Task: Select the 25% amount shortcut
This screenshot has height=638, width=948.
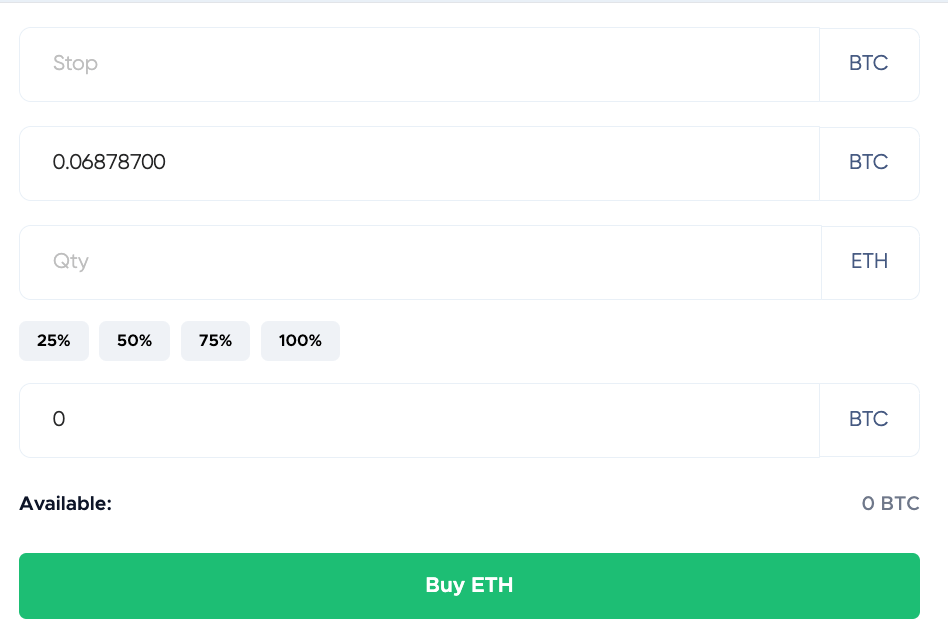Action: [54, 341]
